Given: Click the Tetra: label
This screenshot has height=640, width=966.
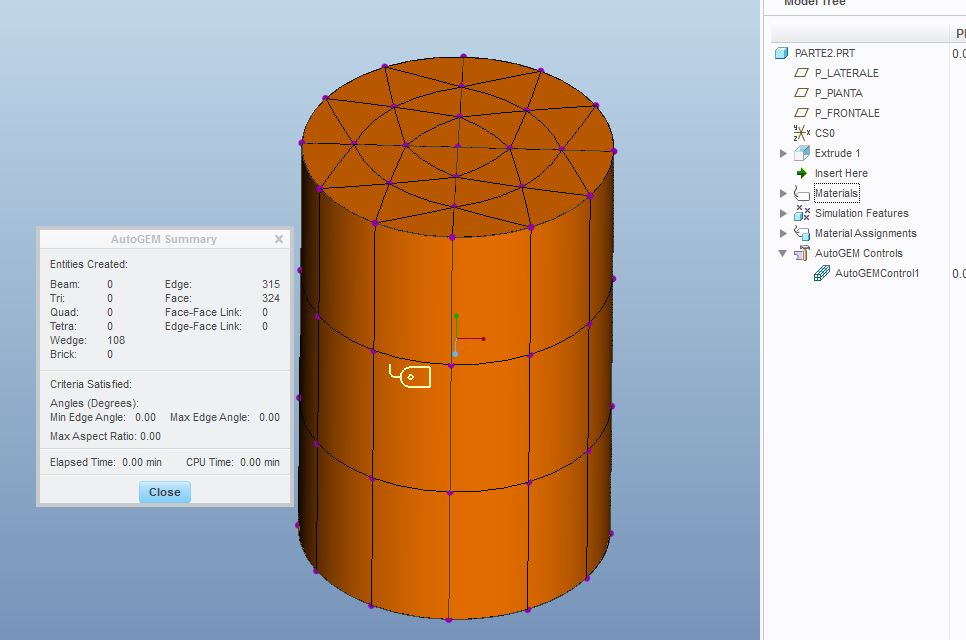Looking at the screenshot, I should (63, 326).
